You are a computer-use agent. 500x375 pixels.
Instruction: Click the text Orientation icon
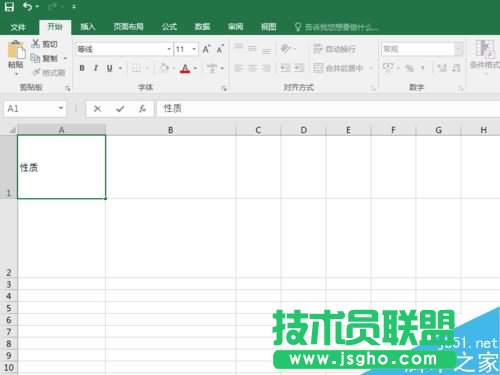pyautogui.click(x=286, y=49)
